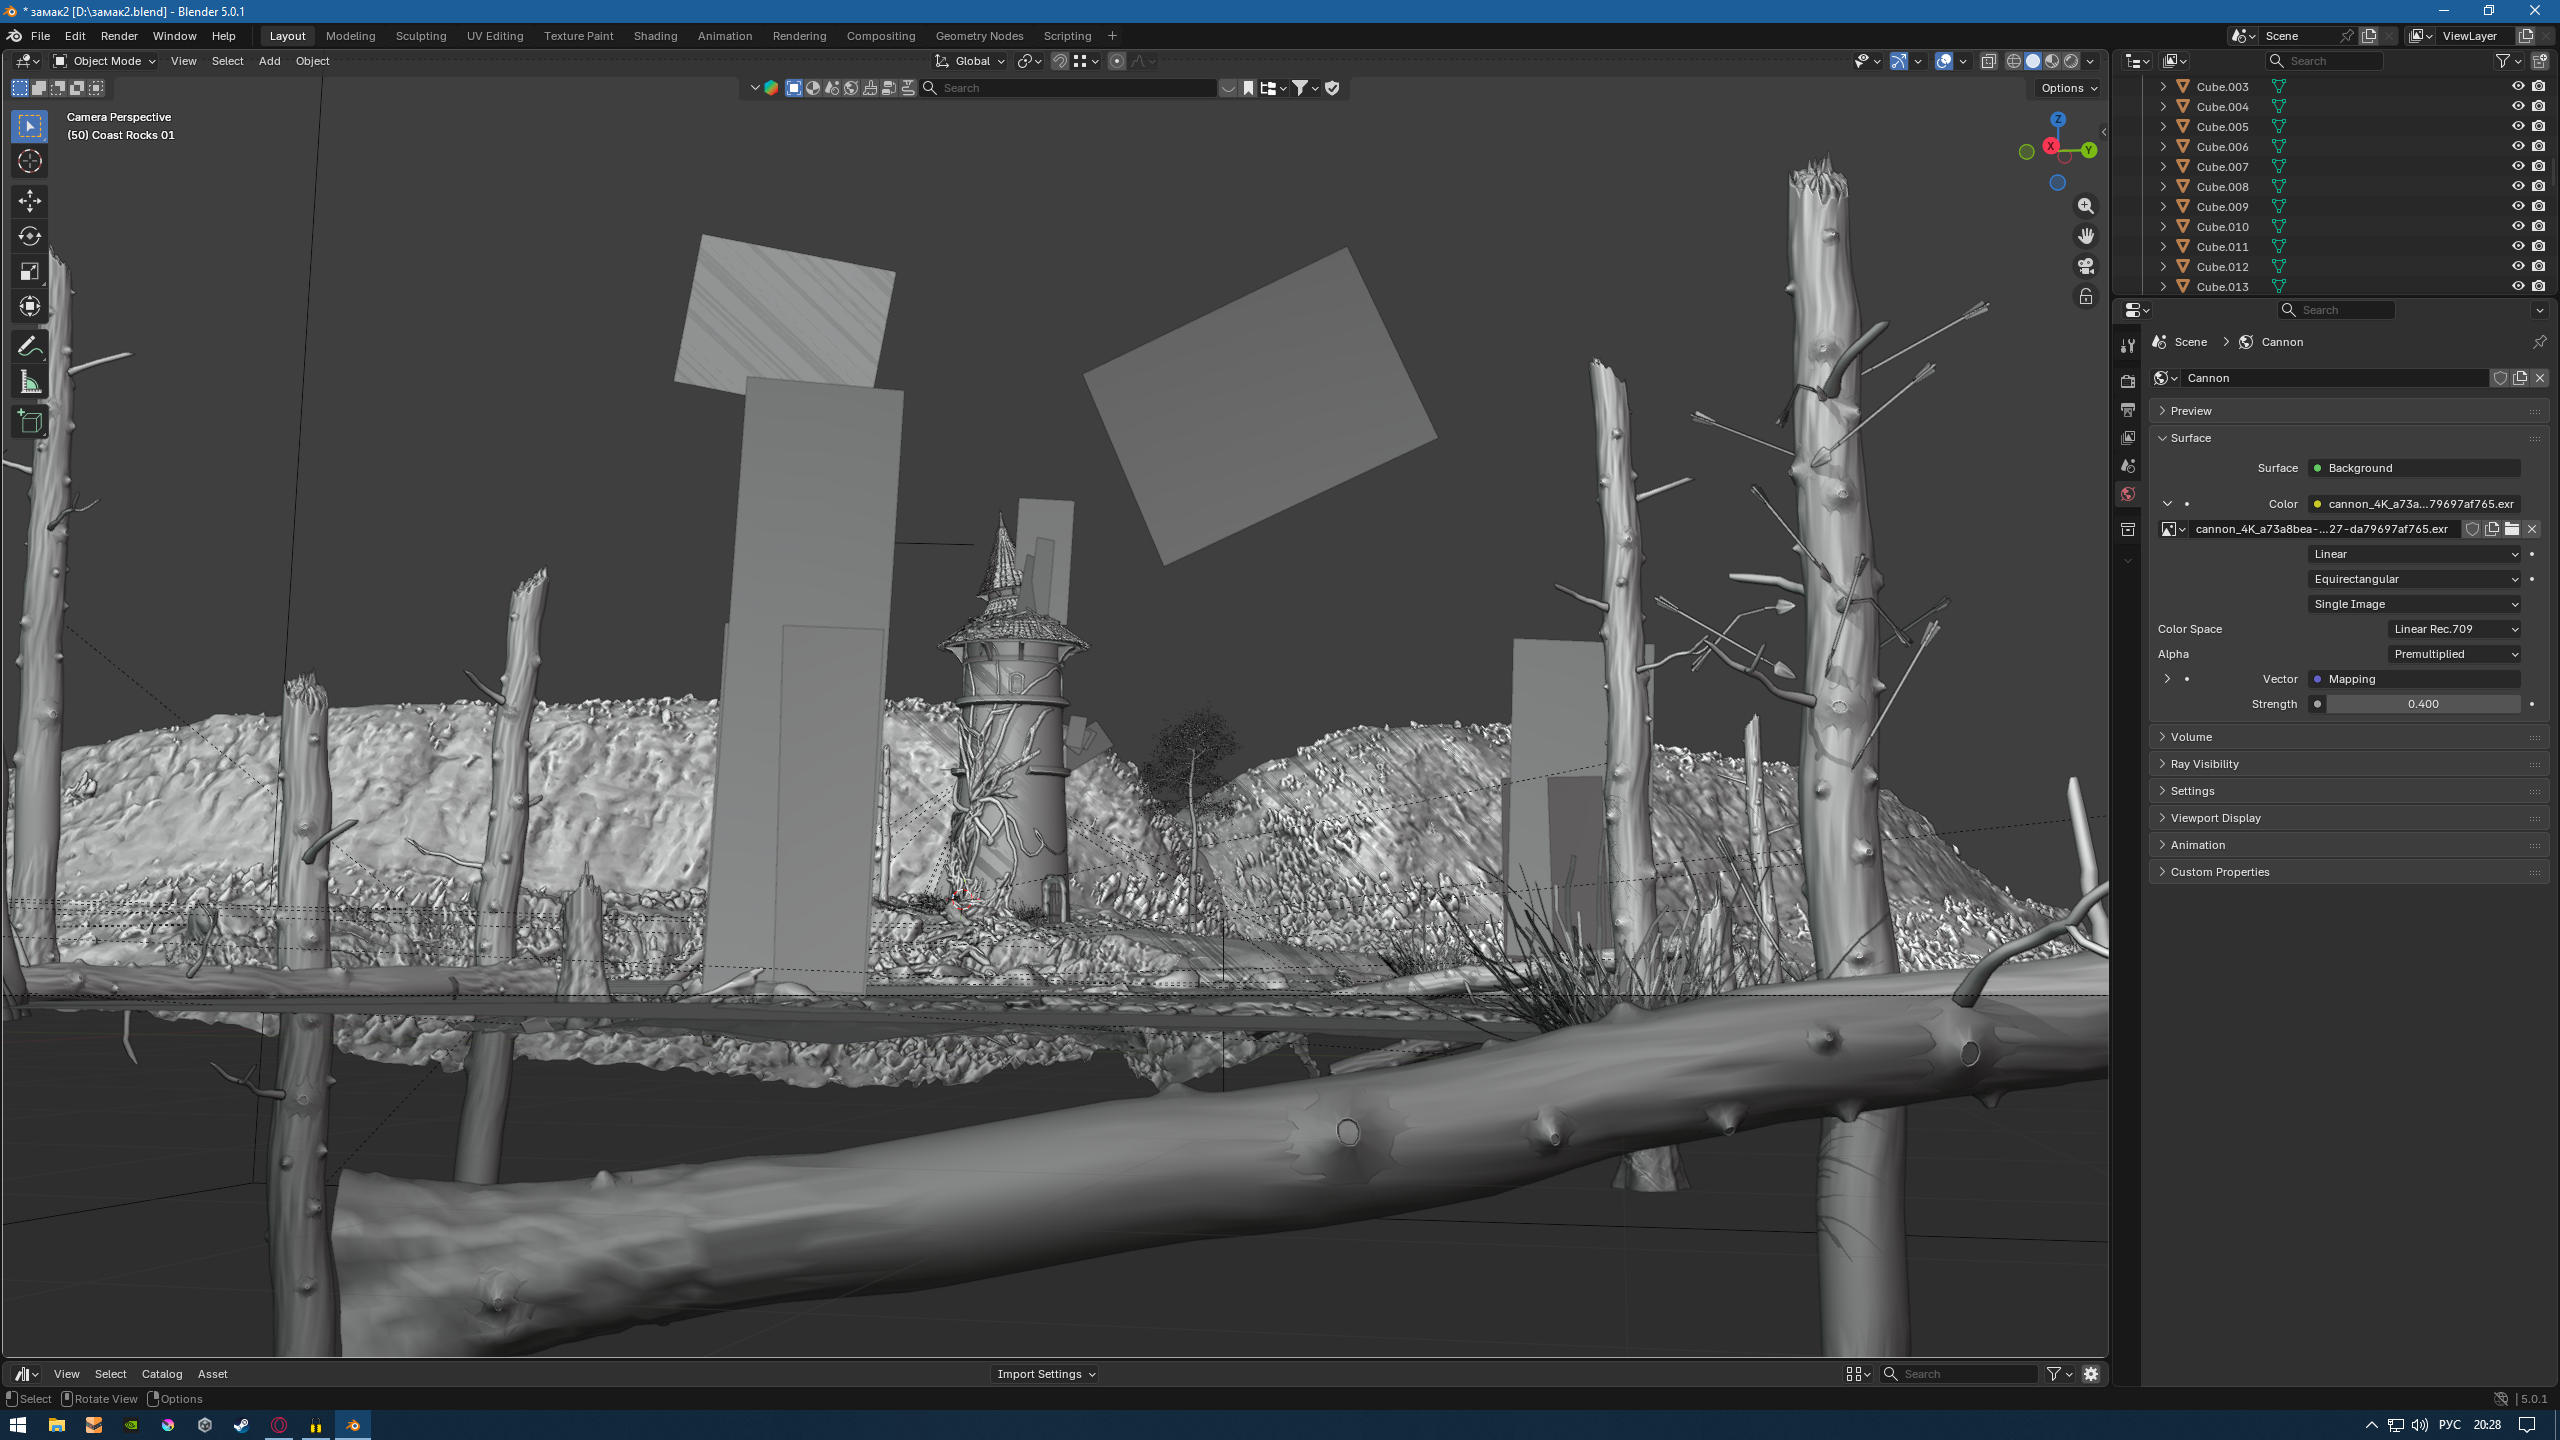
Task: Open the Options popover in the viewport header
Action: (2066, 88)
